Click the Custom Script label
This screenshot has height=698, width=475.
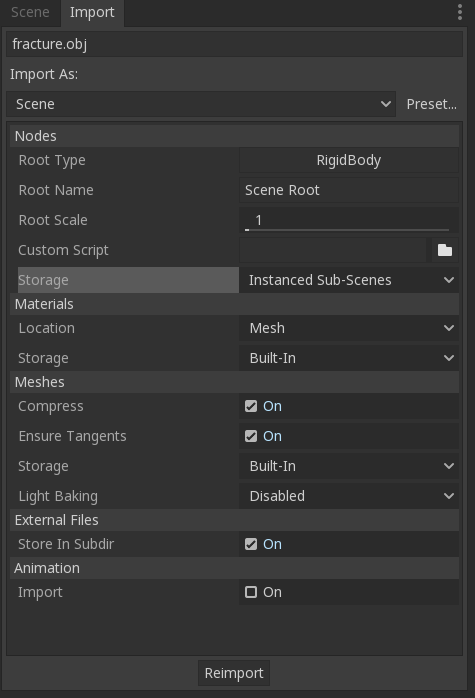(63, 250)
